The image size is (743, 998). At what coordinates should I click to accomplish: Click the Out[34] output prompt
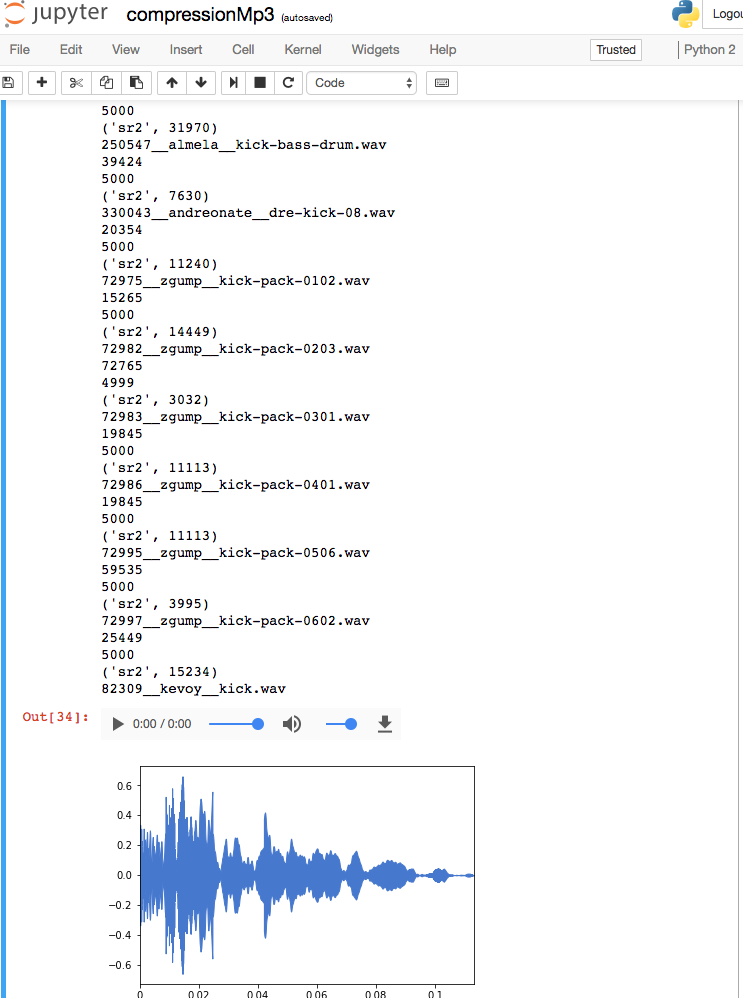click(x=55, y=717)
